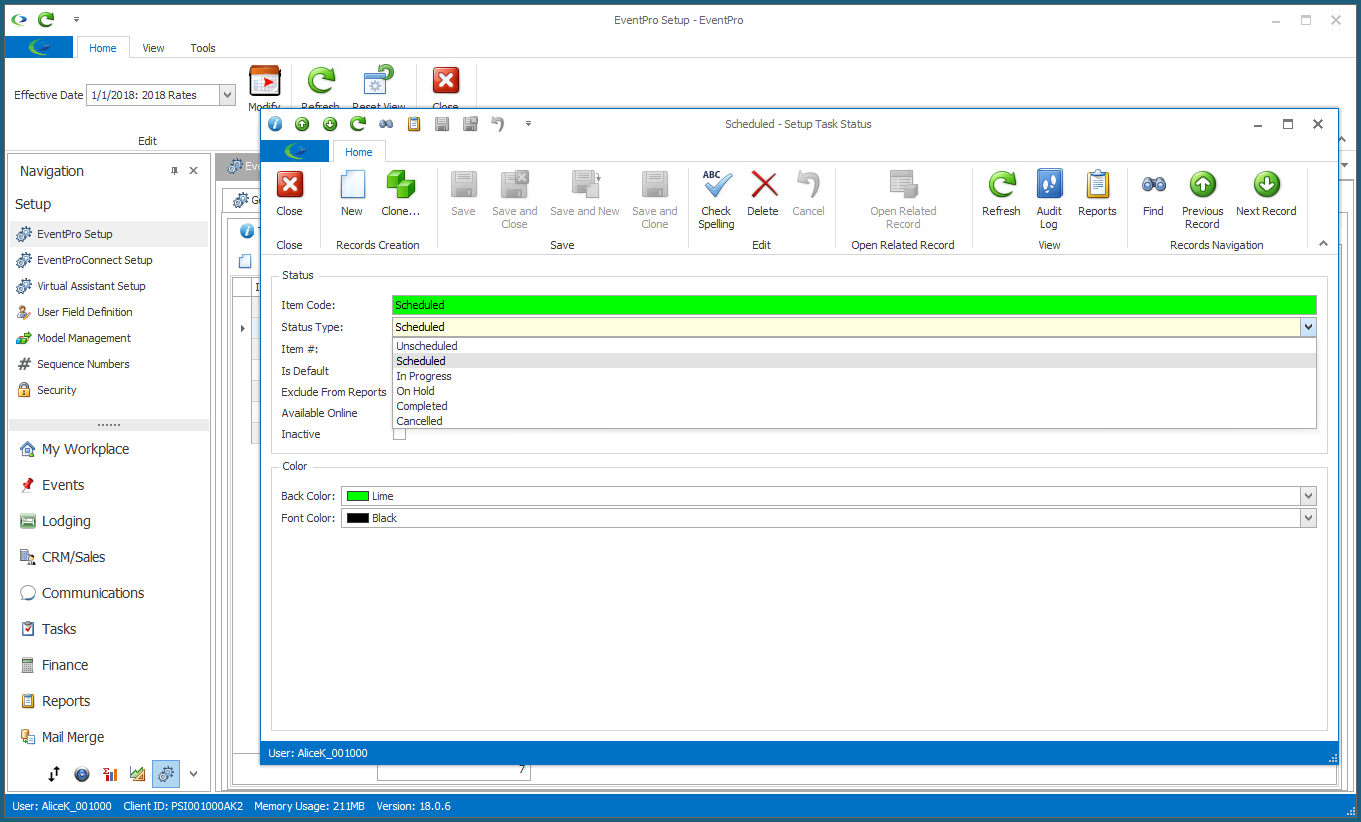Switch to the View tab in the main window
1361x822 pixels.
click(153, 48)
